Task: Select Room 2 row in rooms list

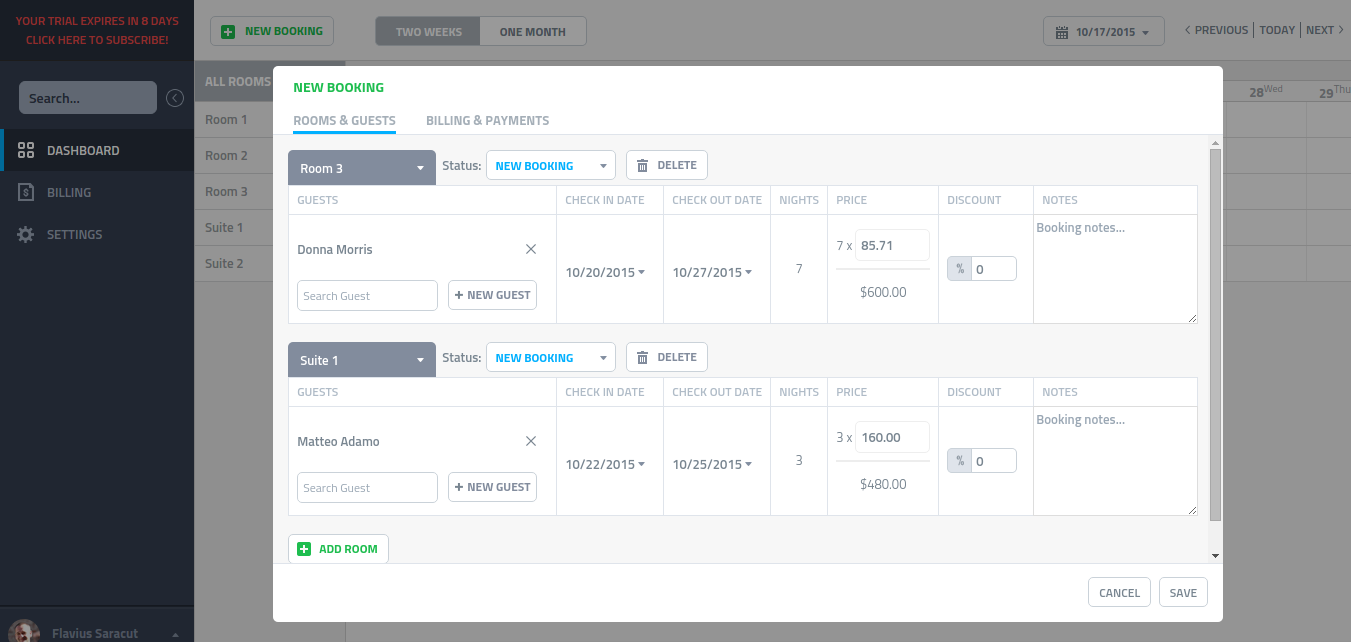Action: tap(233, 156)
